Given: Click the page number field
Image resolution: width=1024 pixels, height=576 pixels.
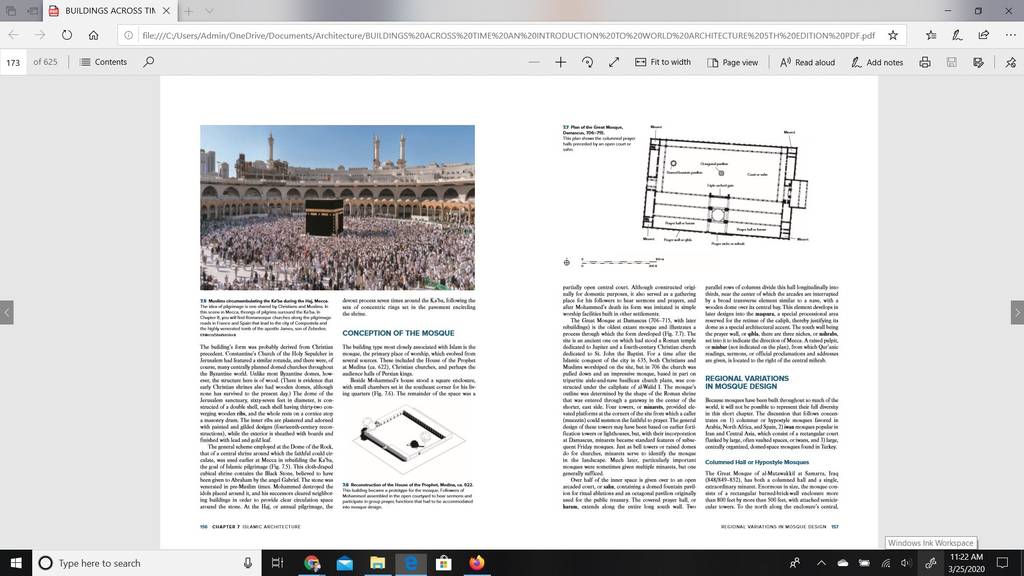Looking at the screenshot, I should pyautogui.click(x=13, y=62).
